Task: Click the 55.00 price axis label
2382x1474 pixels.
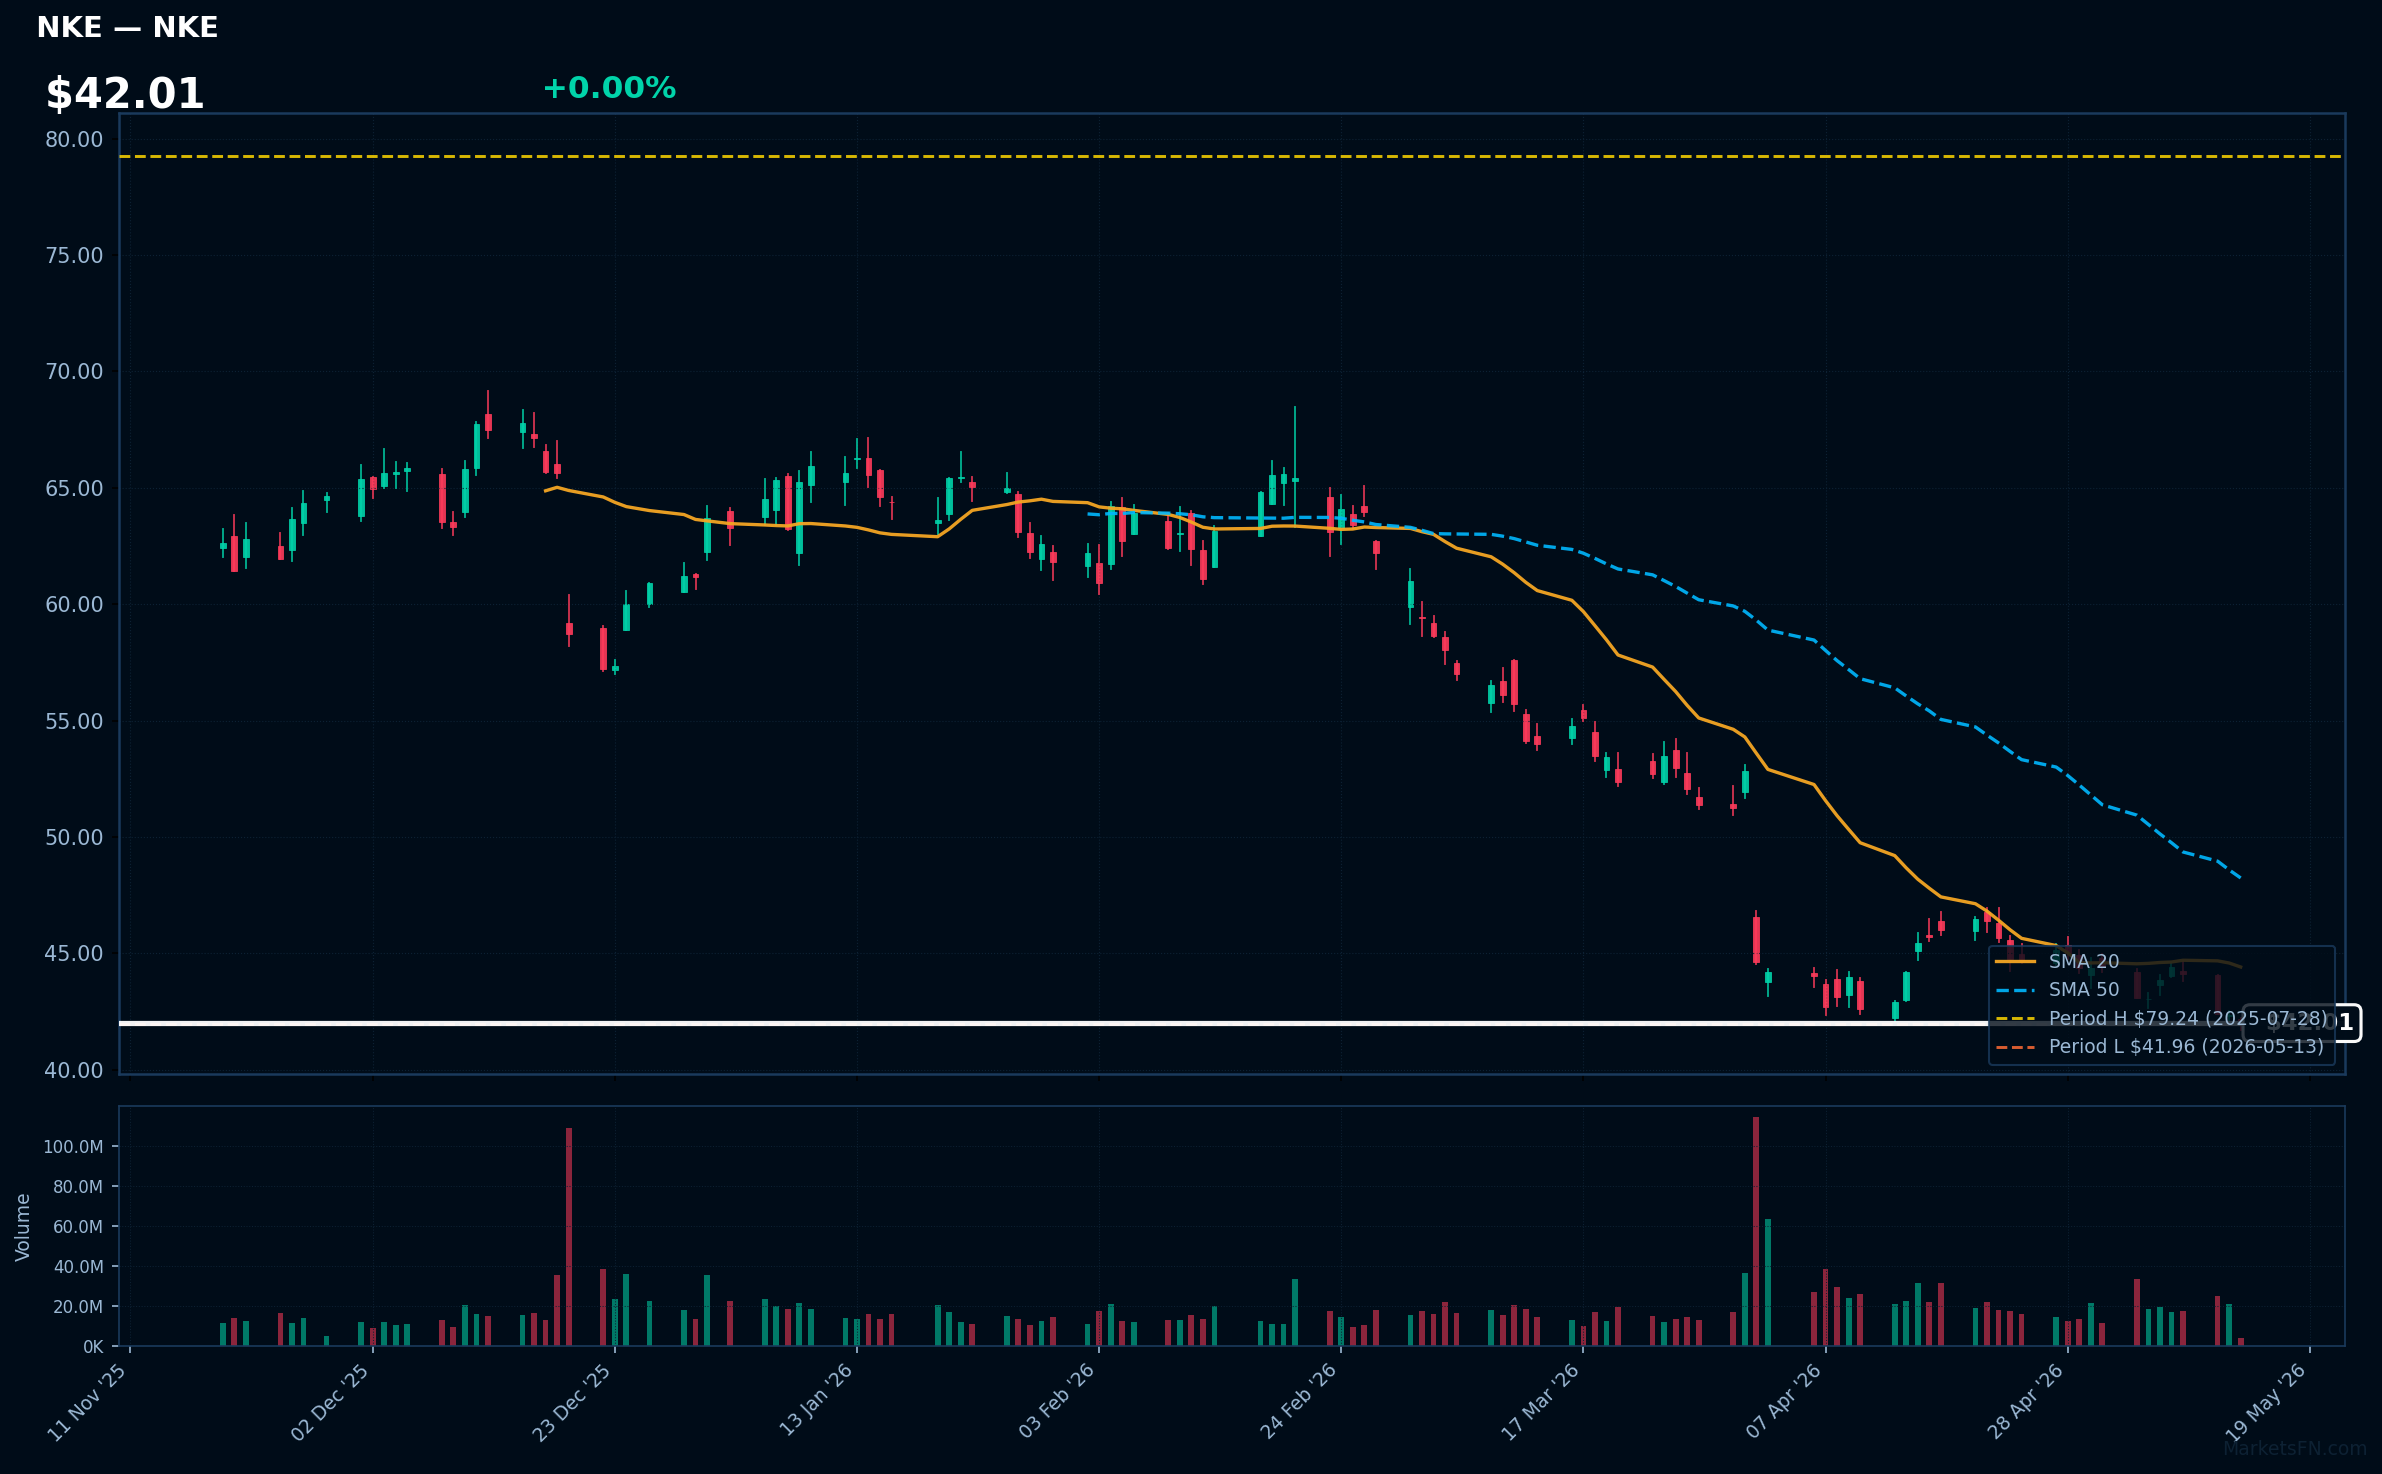Action: click(x=74, y=722)
